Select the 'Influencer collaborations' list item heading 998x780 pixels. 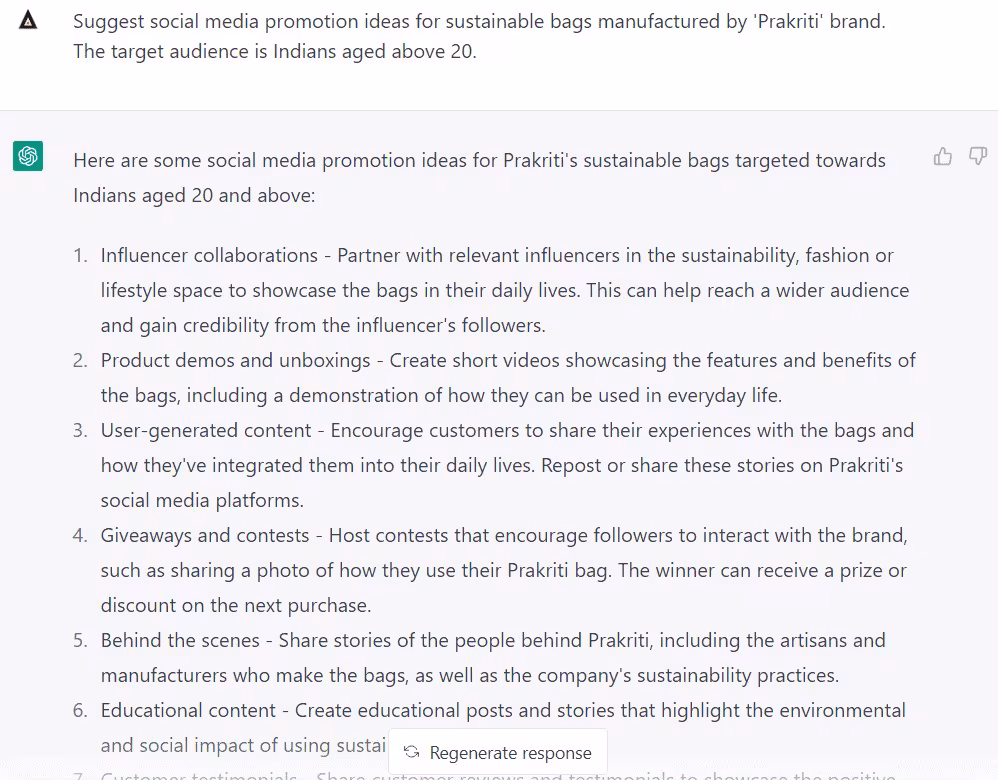point(208,255)
